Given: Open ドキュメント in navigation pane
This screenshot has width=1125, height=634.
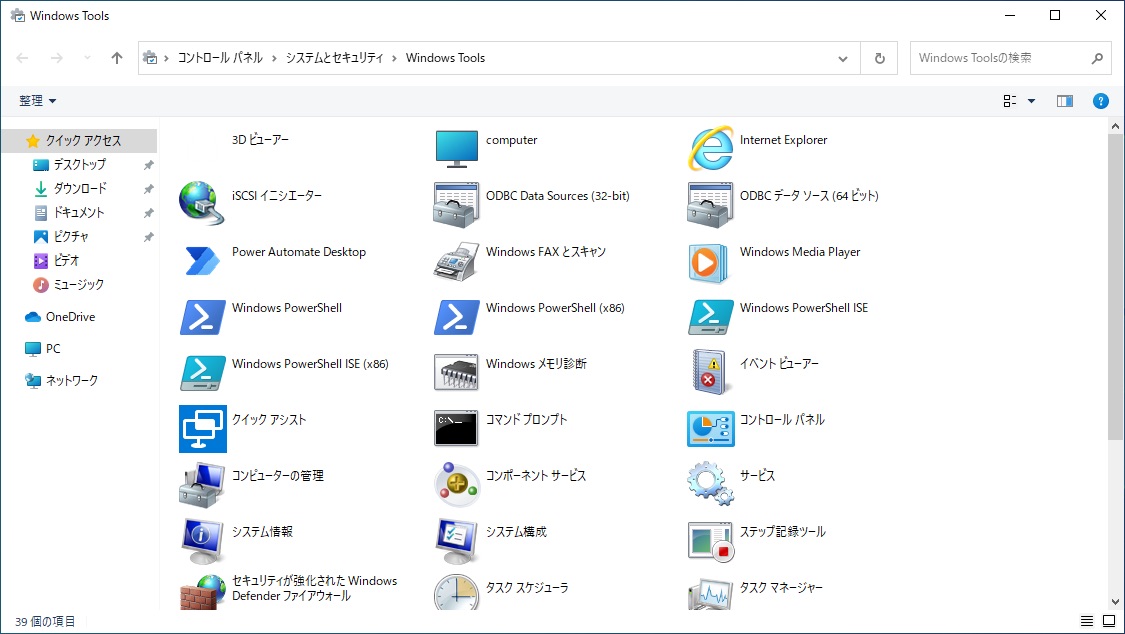Looking at the screenshot, I should (79, 212).
